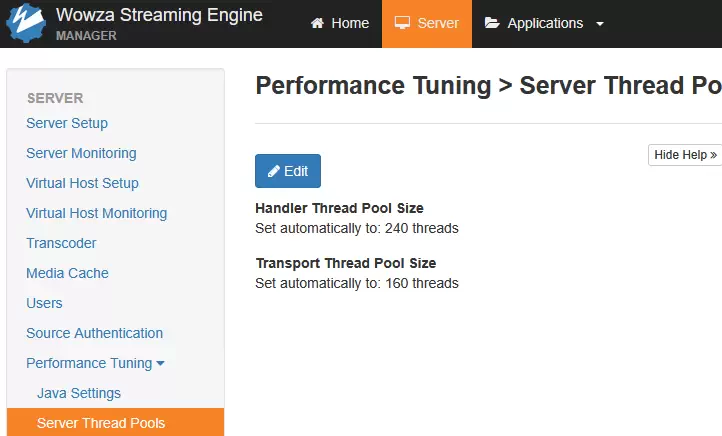Click the Performance Tuning page heading
Image resolution: width=722 pixels, height=436 pixels.
pos(489,86)
